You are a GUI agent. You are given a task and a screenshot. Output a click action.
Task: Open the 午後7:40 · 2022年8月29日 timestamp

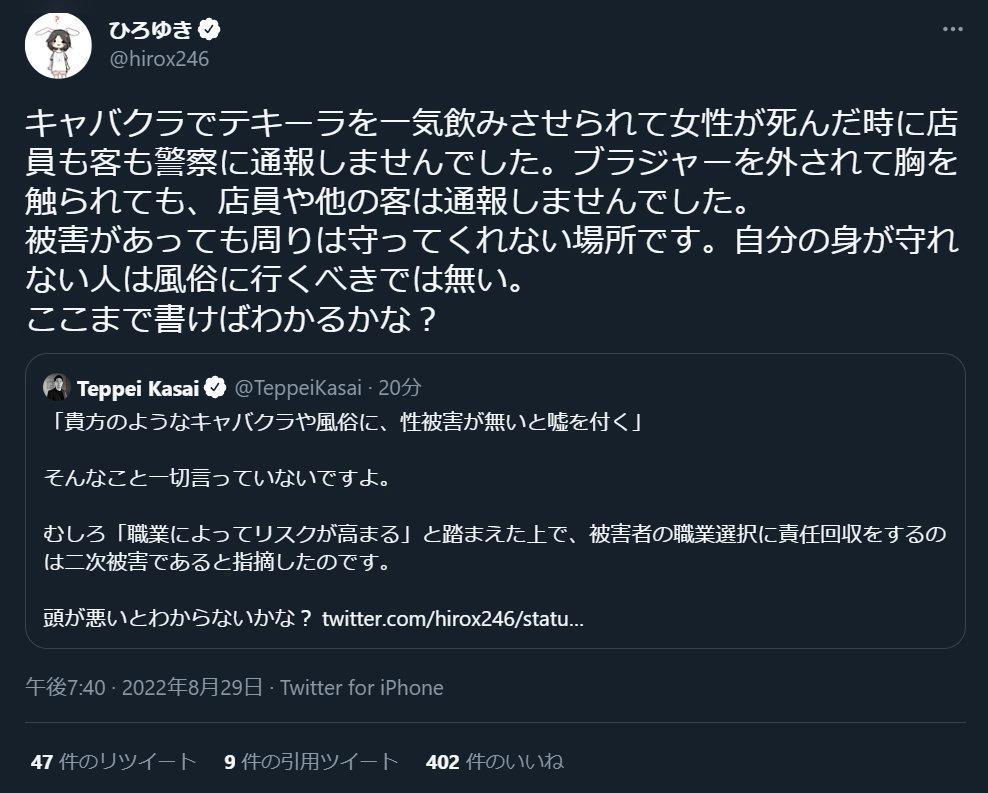tap(144, 687)
